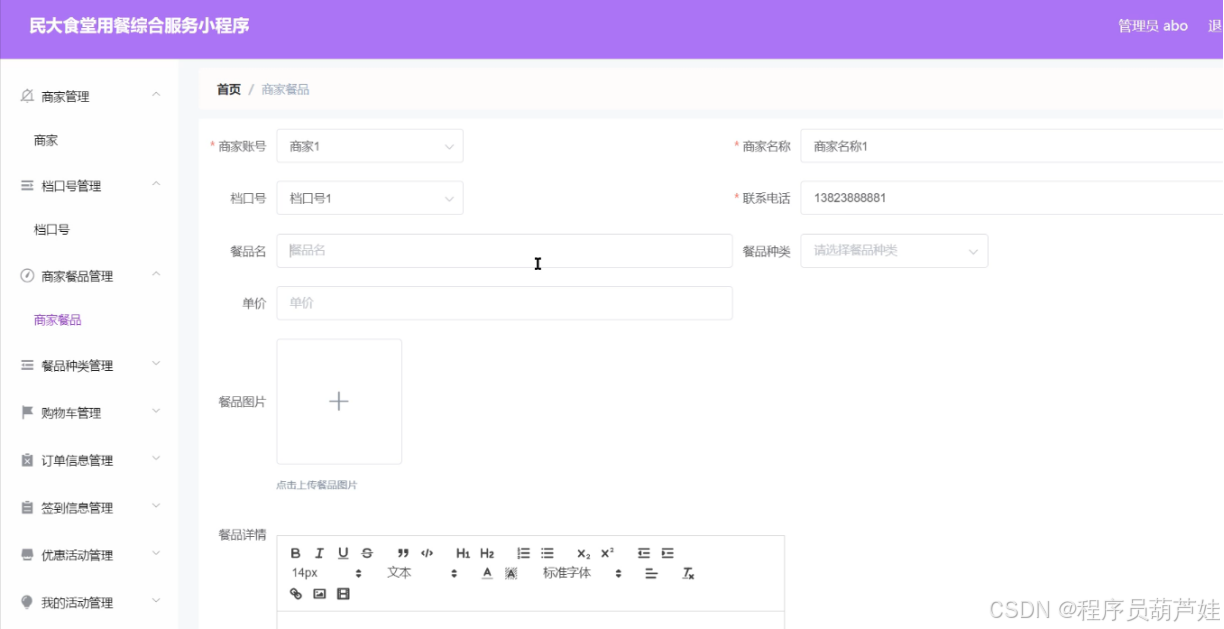
Task: Click into the 餐品名 input field
Action: pos(505,251)
